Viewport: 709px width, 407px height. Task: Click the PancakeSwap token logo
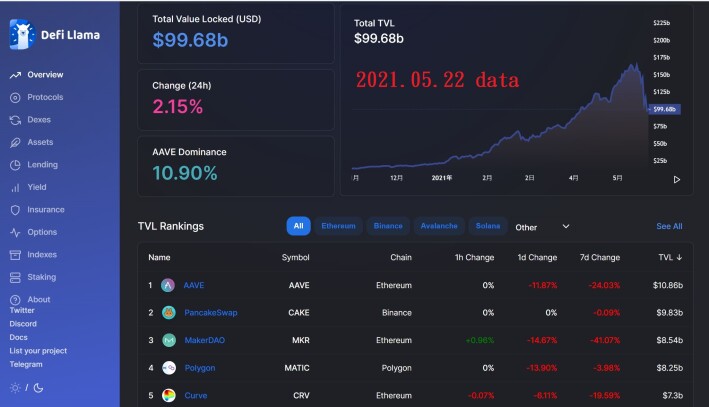coord(169,312)
